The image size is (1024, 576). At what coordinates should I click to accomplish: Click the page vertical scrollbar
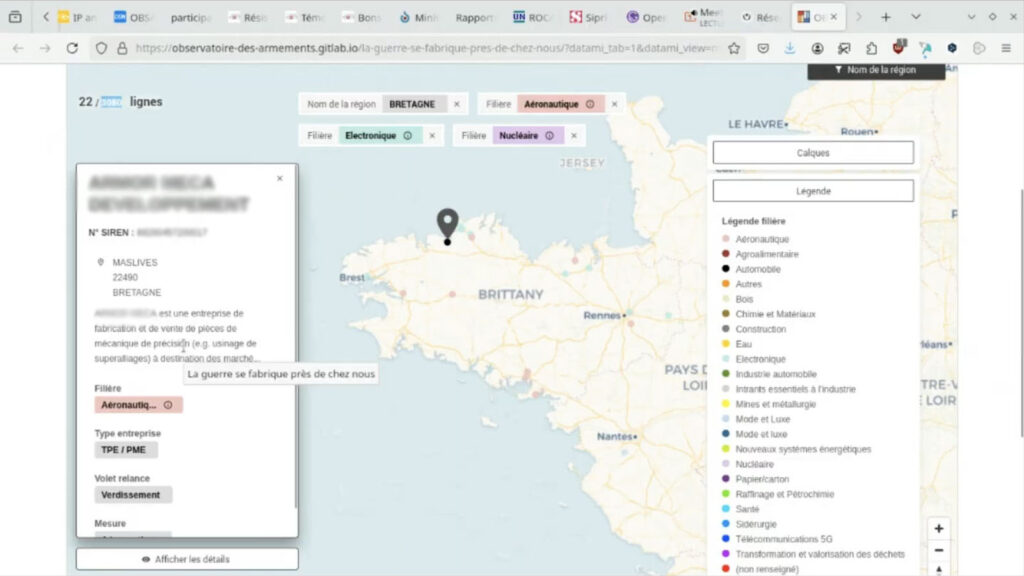pos(1021,313)
